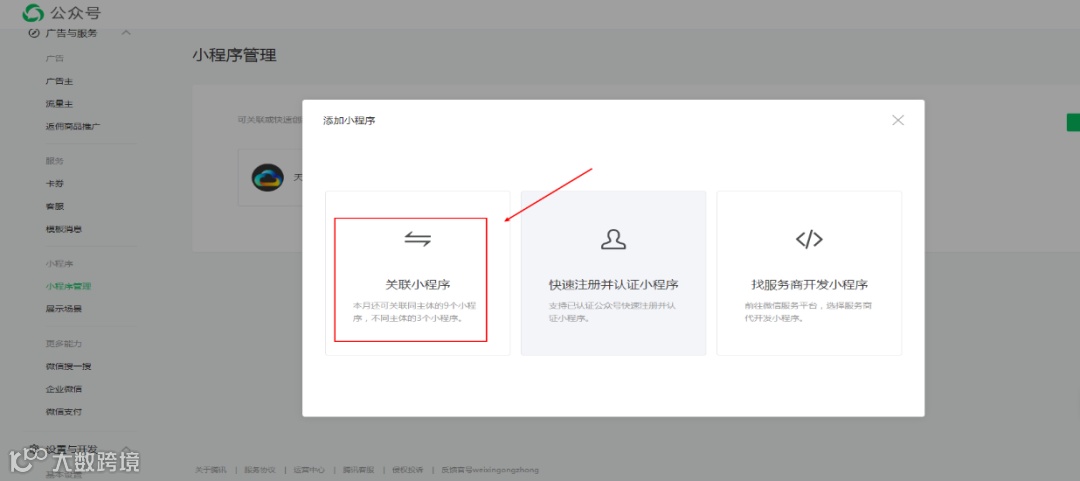The width and height of the screenshot is (1080, 481).
Task: Click the code brackets icon for 找服务商开发小程序
Action: pyautogui.click(x=809, y=239)
